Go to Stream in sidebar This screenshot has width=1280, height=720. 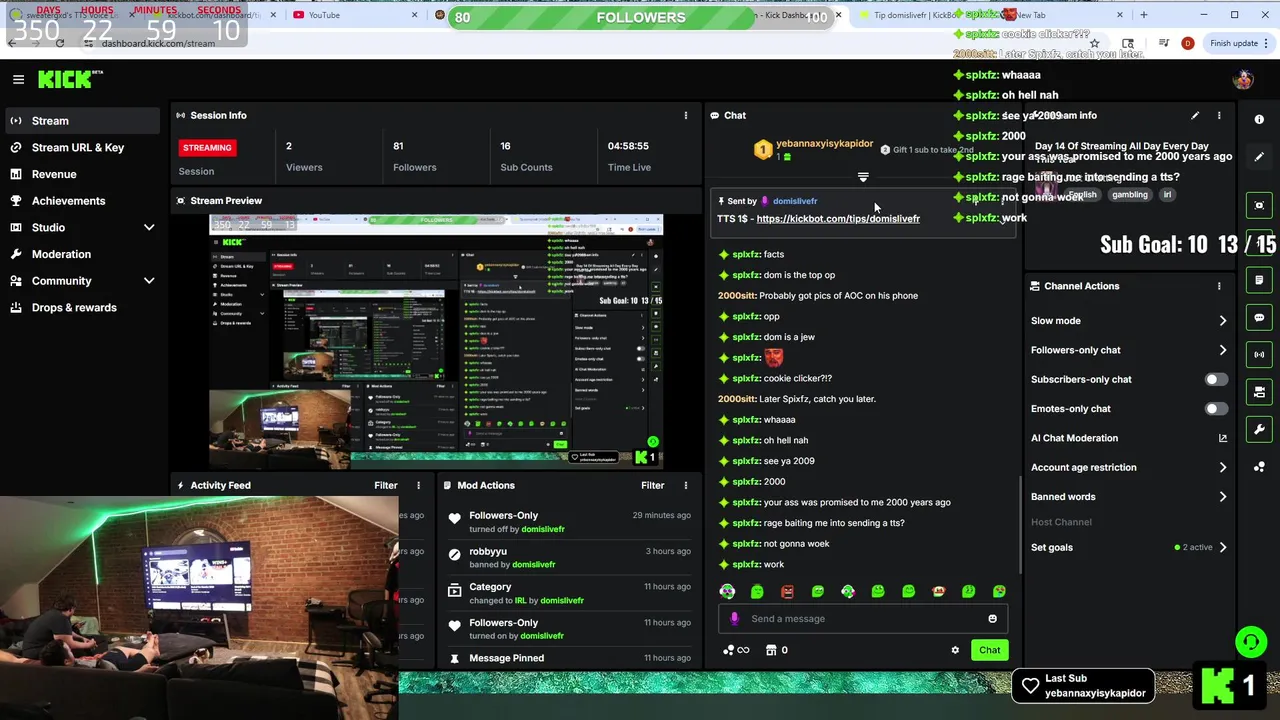(x=81, y=121)
